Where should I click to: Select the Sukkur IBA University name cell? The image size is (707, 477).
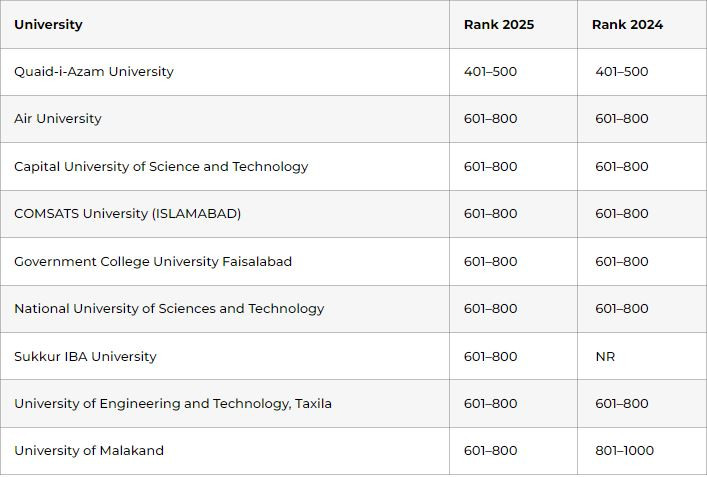pyautogui.click(x=85, y=357)
